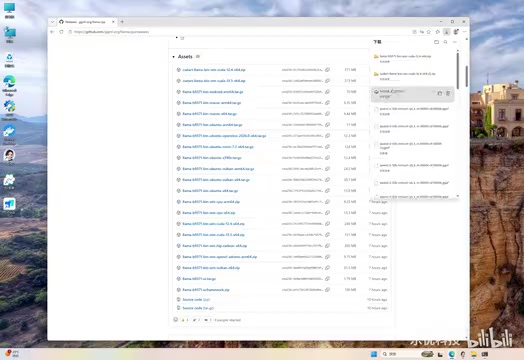Open the tab list dropdown in the title bar
This screenshot has height=360, width=524.
coord(52,22)
